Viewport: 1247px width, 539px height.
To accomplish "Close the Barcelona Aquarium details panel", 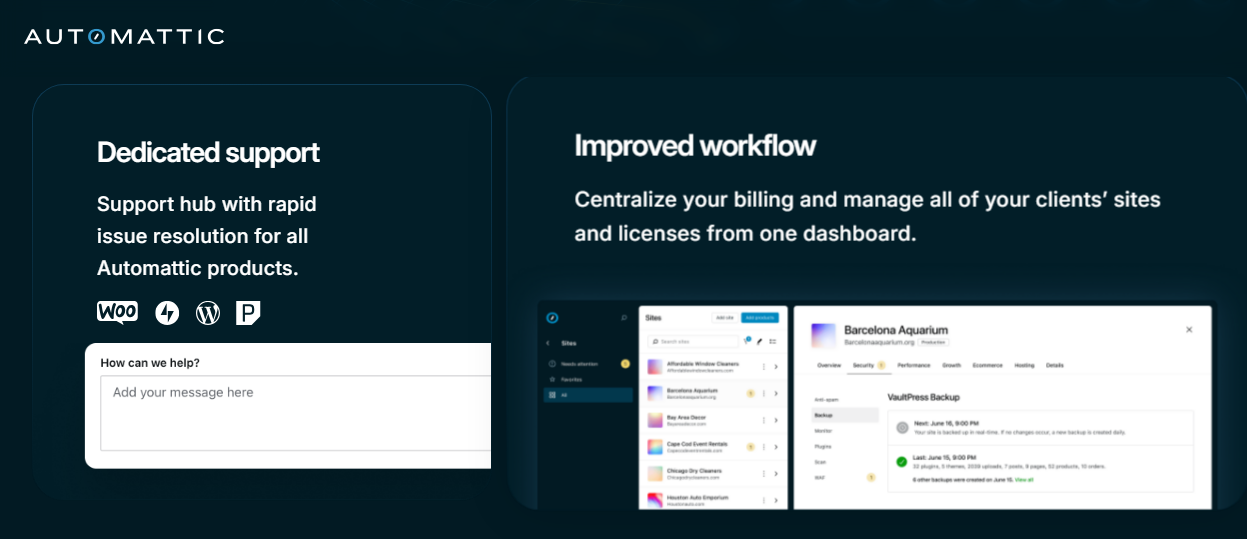I will coord(1189,329).
